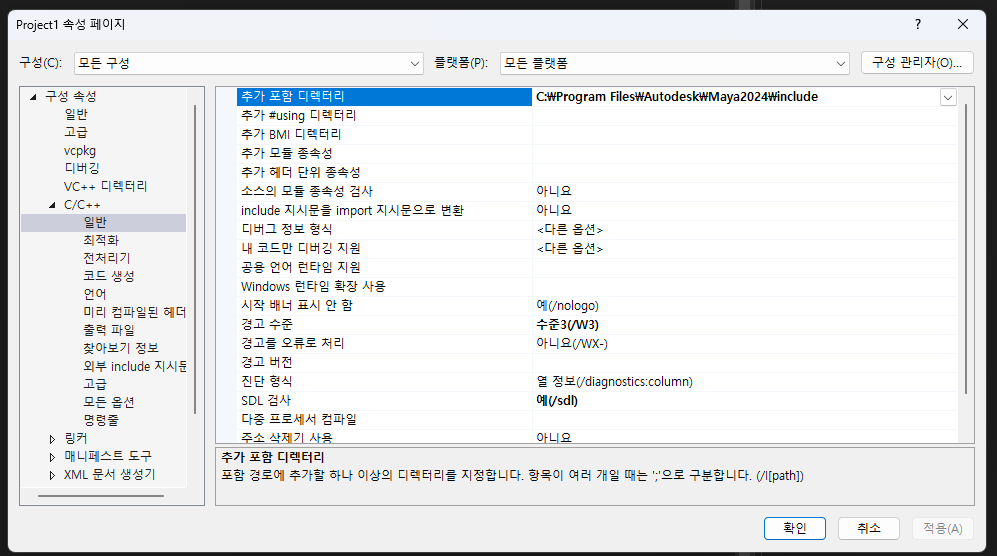This screenshot has height=556, width=997.
Task: Select 외부 include 지시문 in the tree
Action: click(134, 366)
